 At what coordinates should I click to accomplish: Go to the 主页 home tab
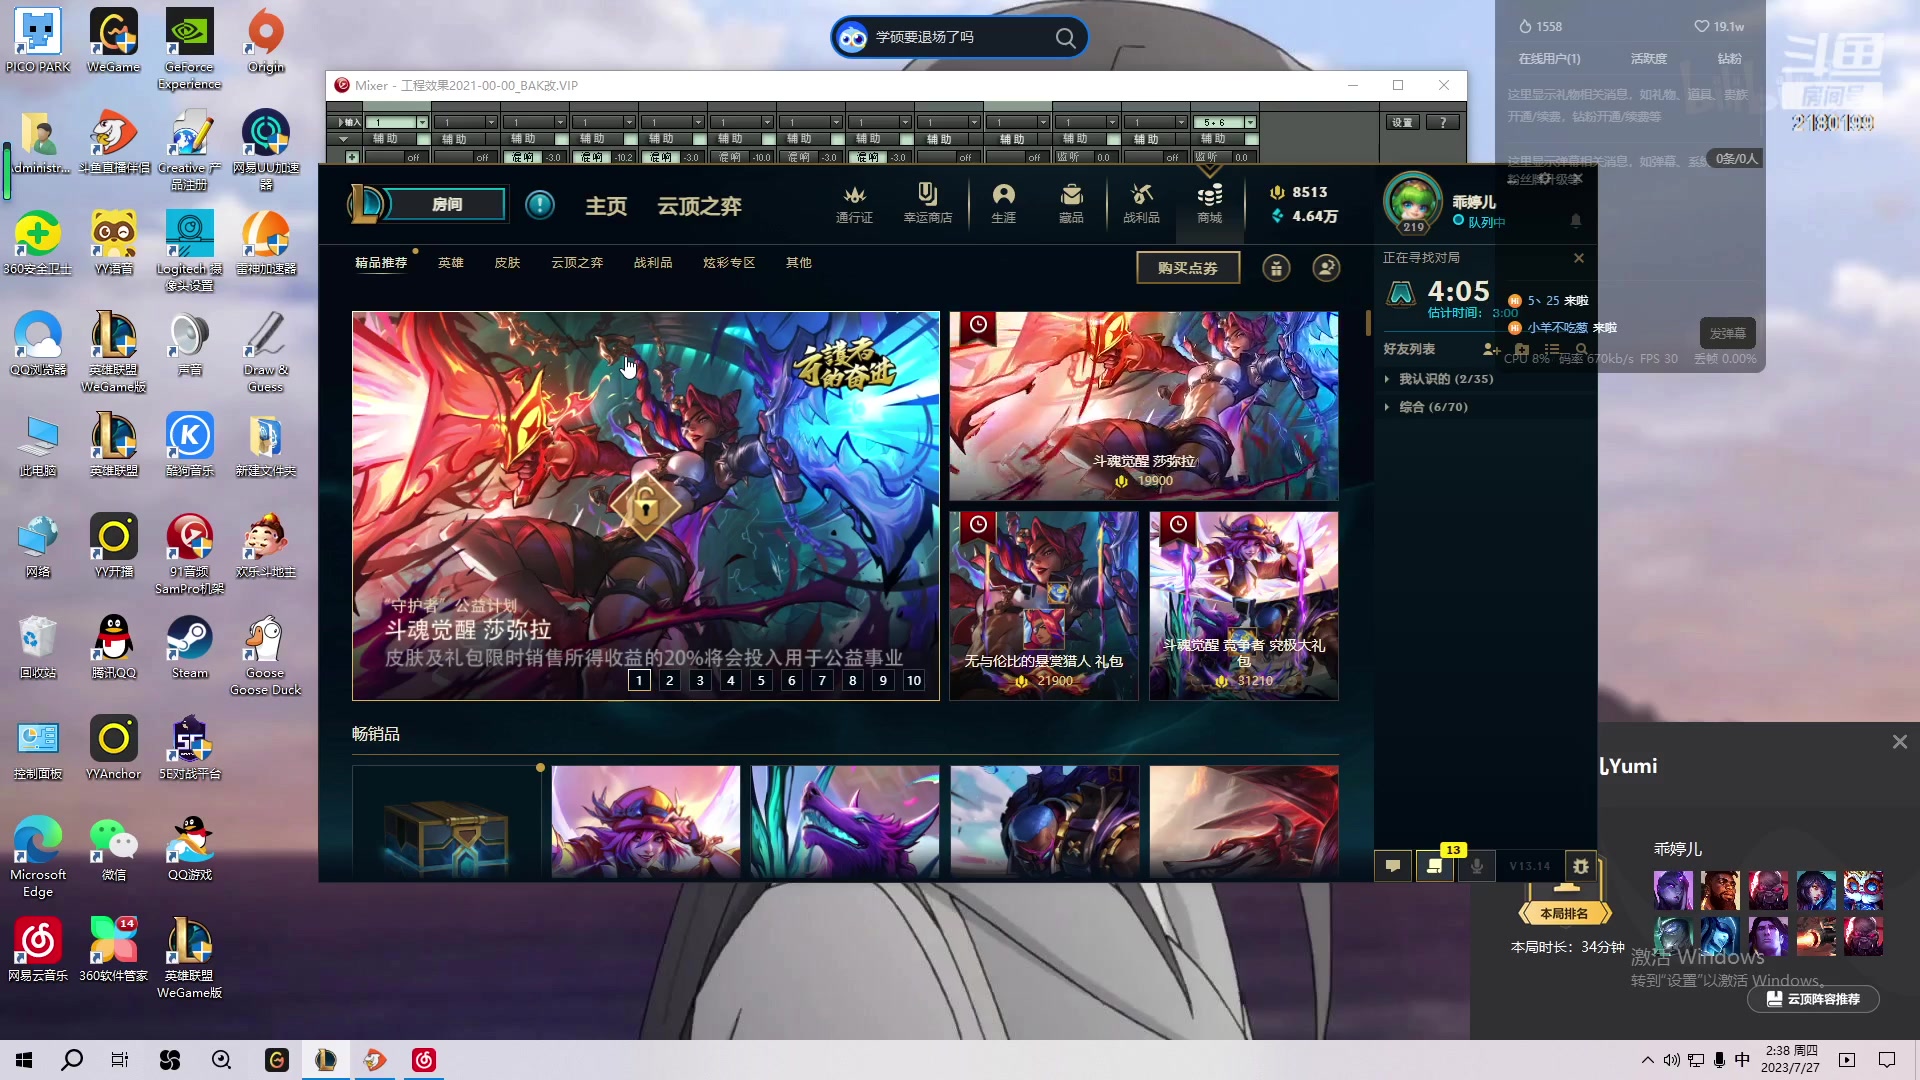[606, 206]
